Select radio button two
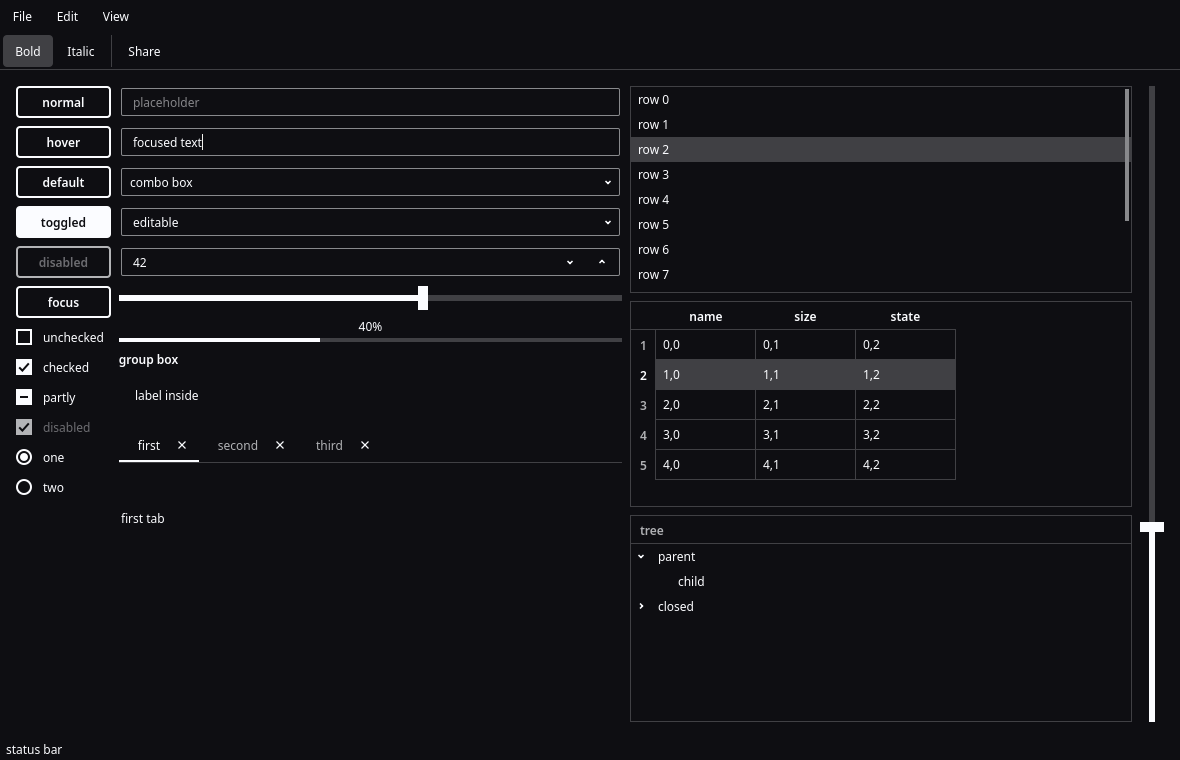1180x760 pixels. pos(24,488)
